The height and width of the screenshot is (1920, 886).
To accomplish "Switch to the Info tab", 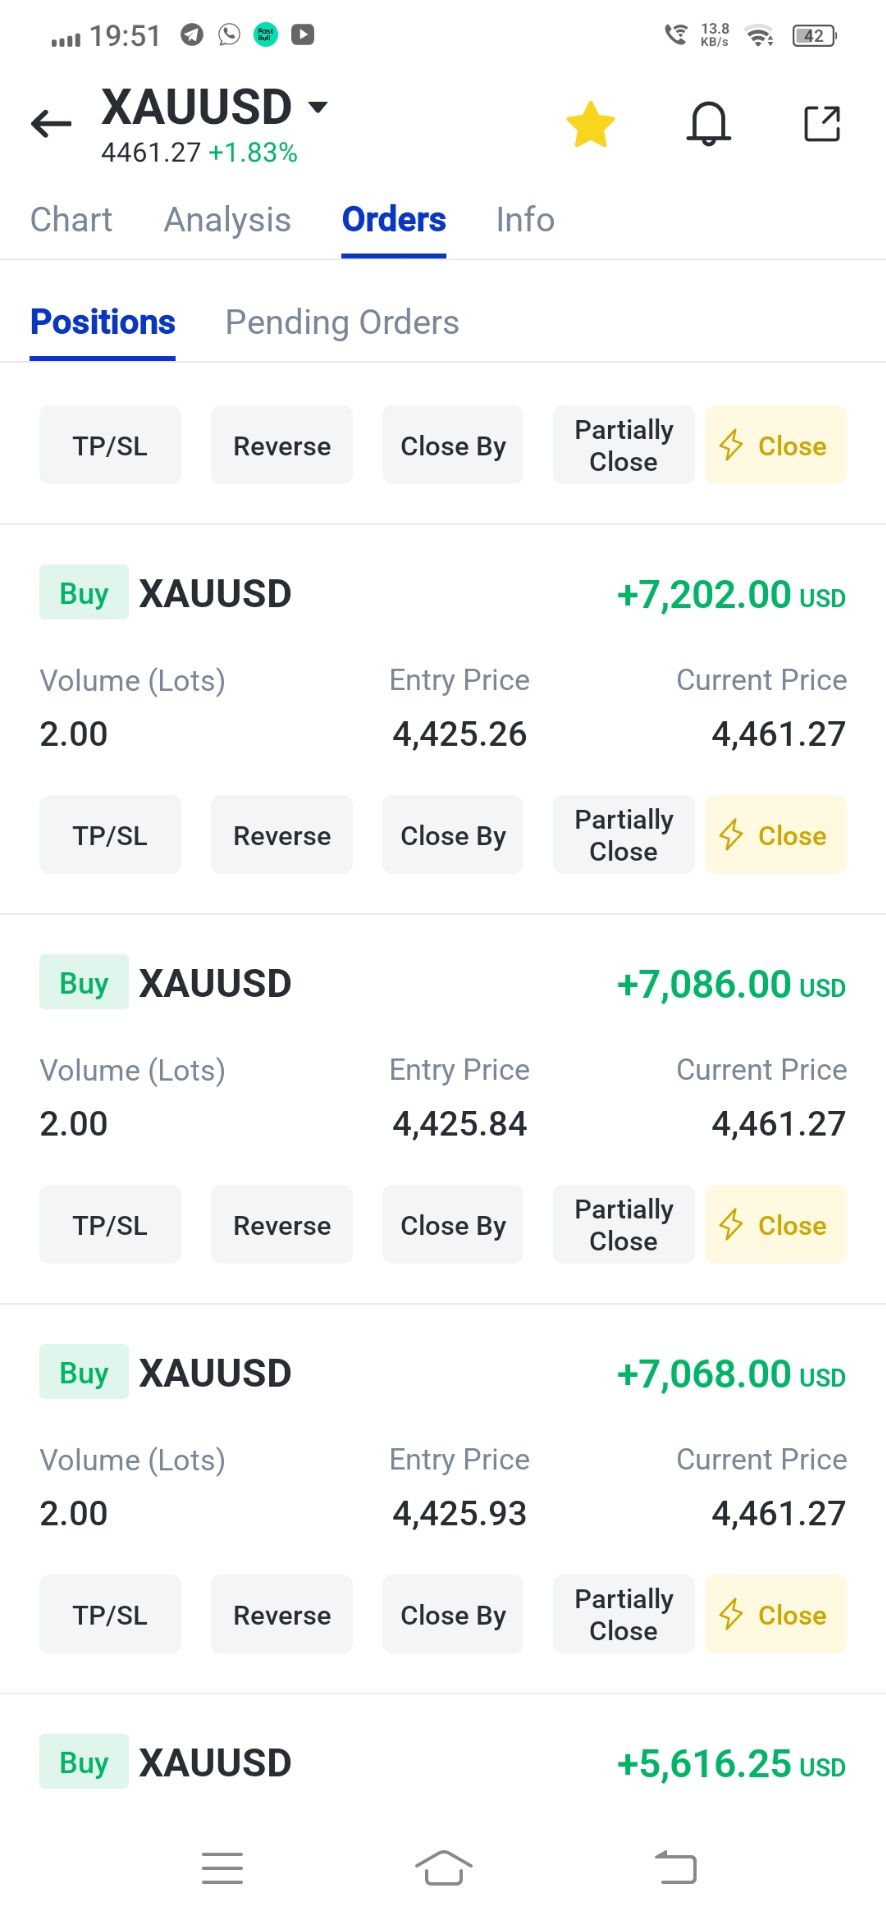I will [x=525, y=220].
